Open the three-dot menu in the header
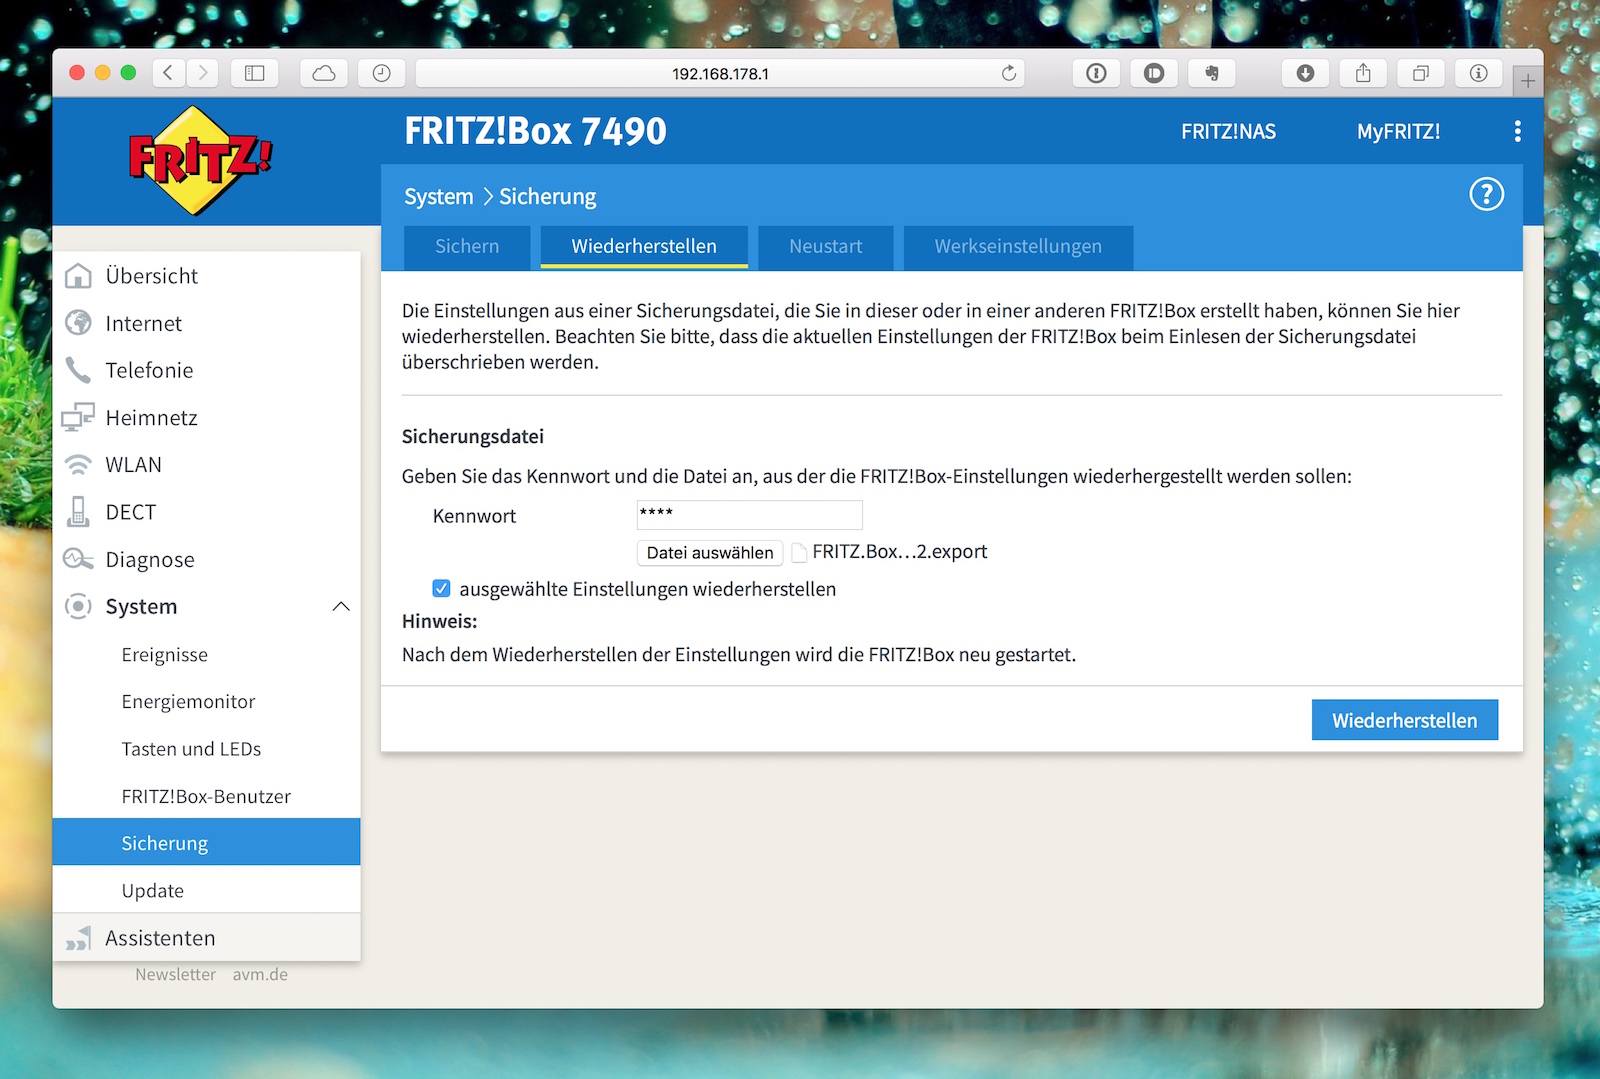The width and height of the screenshot is (1600, 1079). click(x=1517, y=131)
